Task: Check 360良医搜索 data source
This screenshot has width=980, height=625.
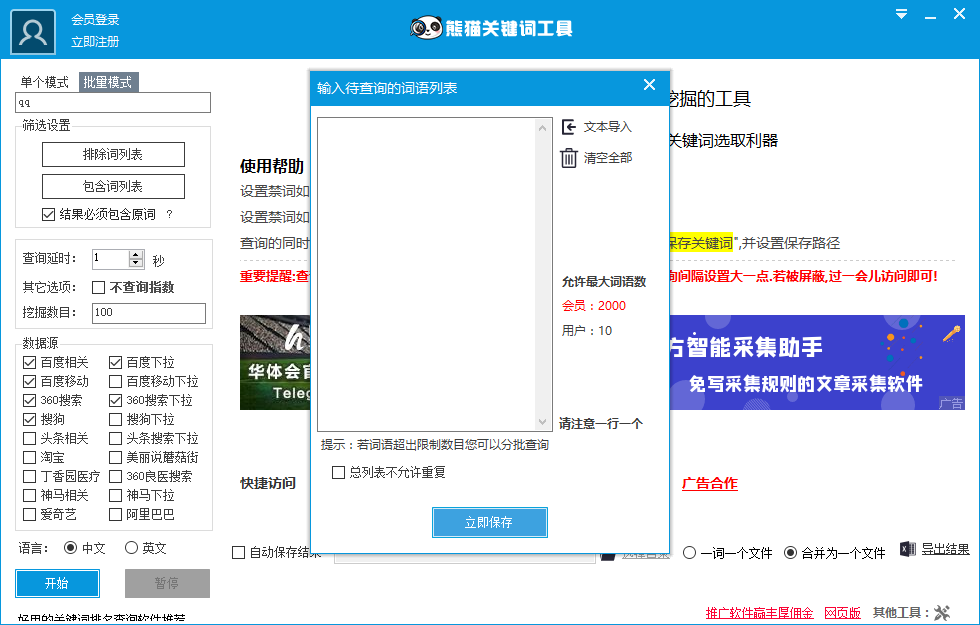Action: click(115, 476)
